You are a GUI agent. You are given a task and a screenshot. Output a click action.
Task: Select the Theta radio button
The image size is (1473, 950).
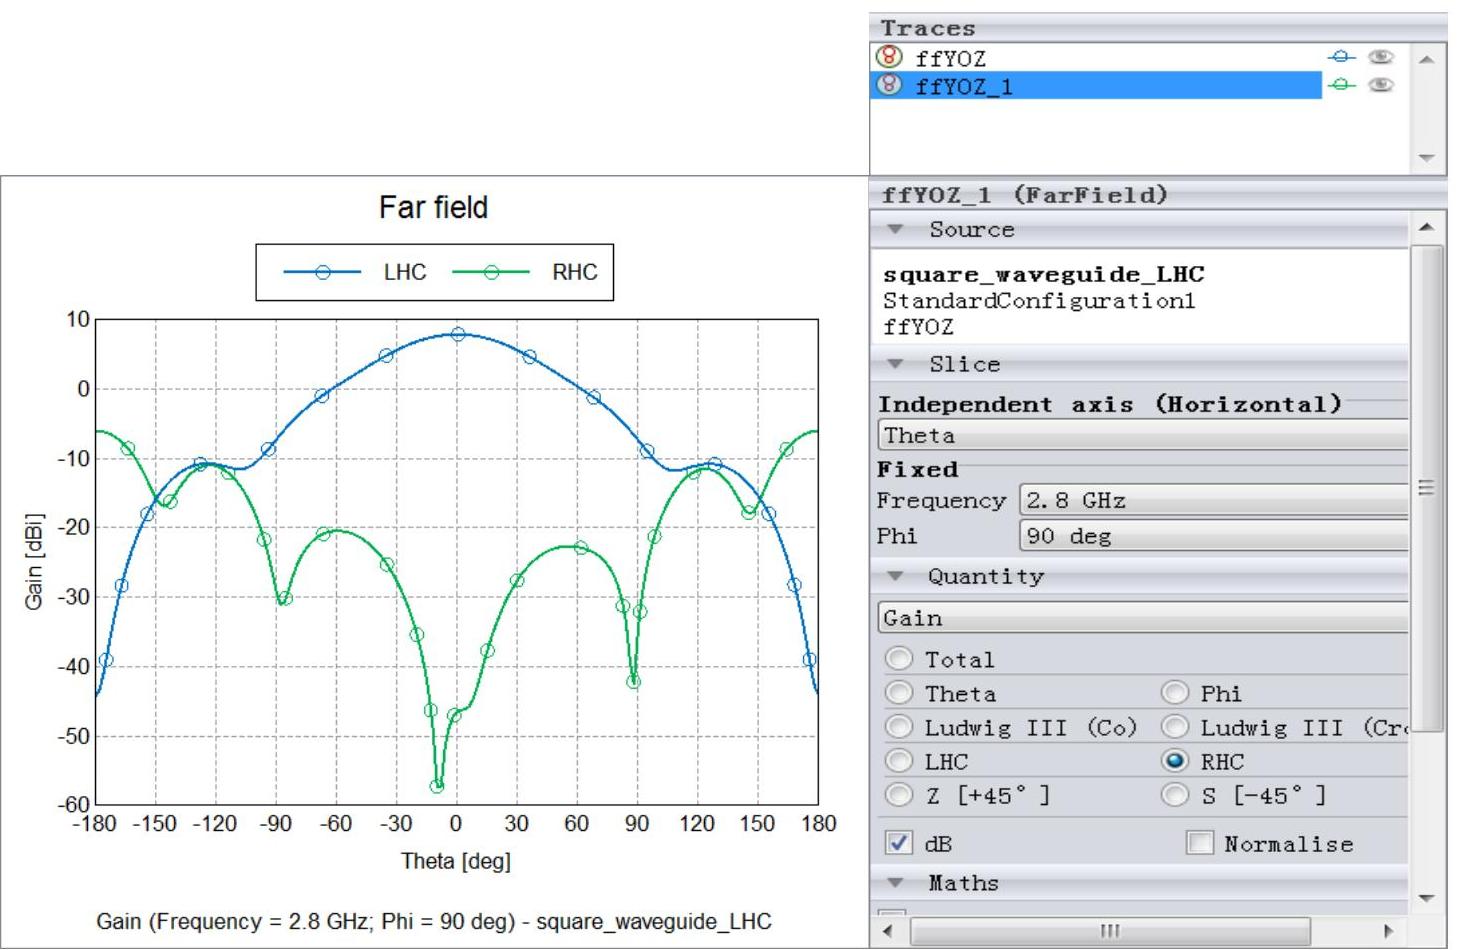tap(899, 693)
